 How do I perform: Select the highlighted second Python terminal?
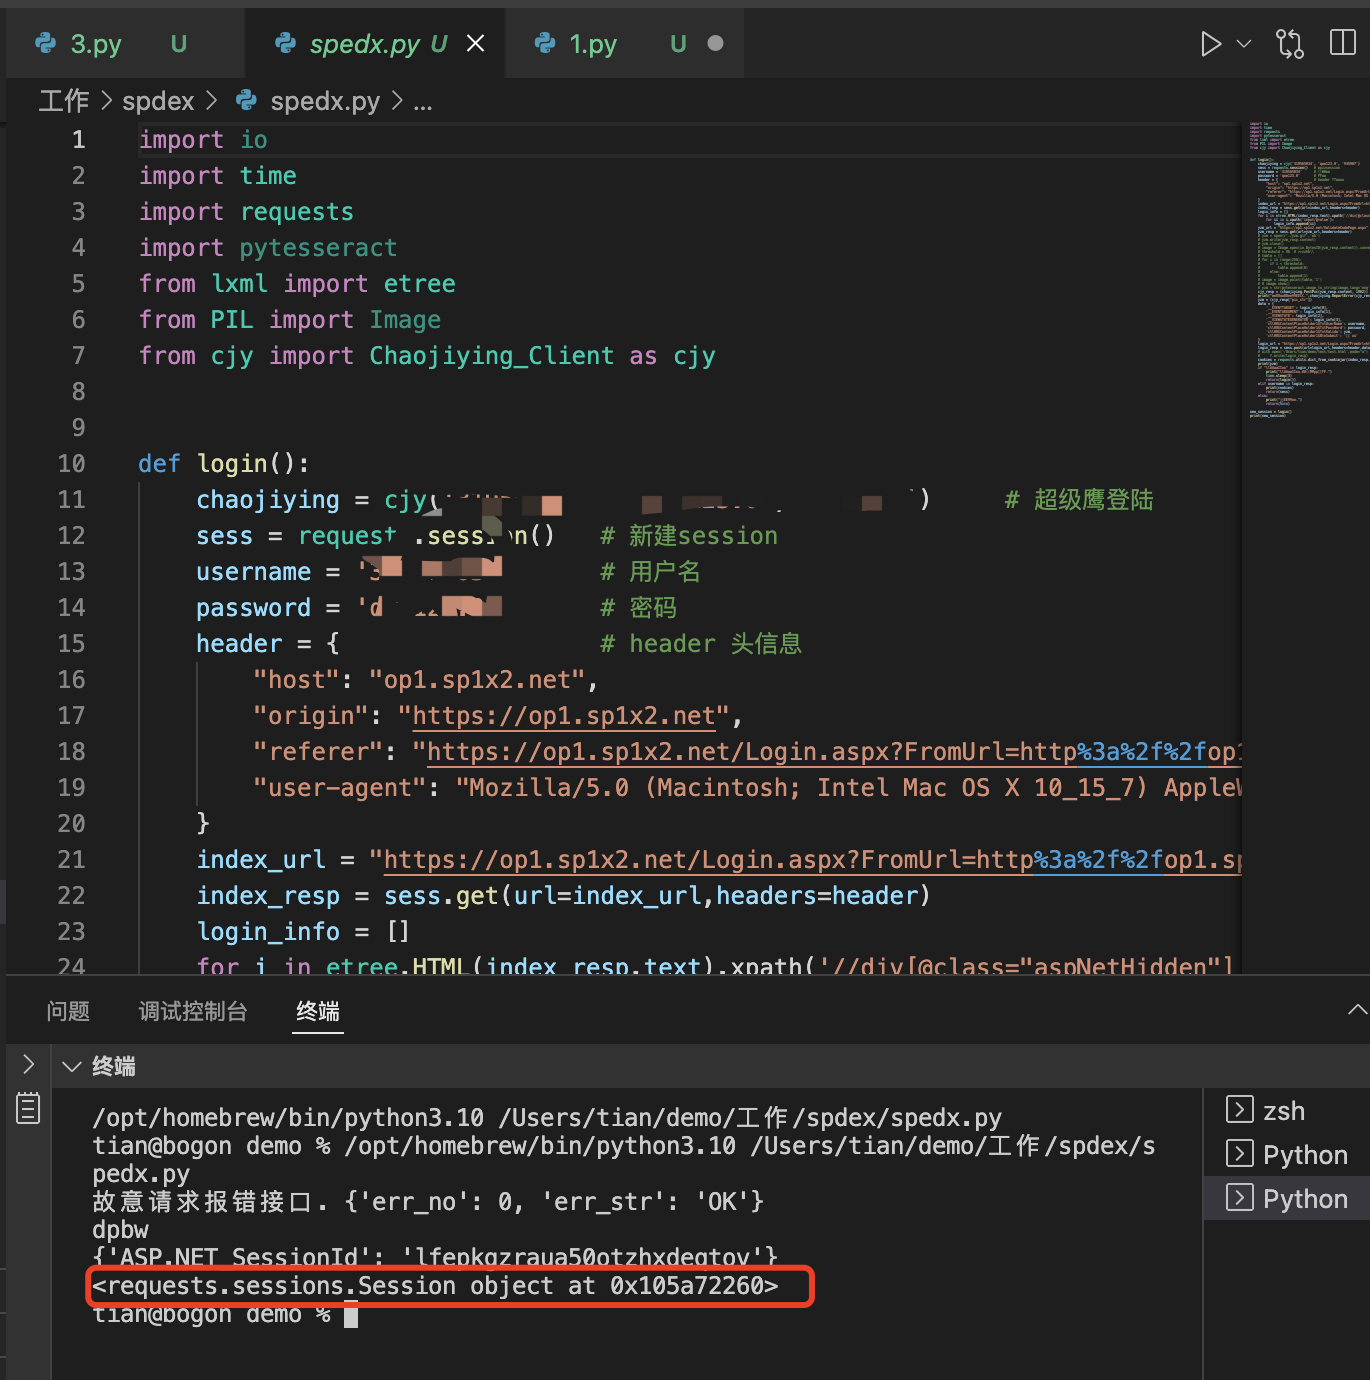click(1285, 1199)
